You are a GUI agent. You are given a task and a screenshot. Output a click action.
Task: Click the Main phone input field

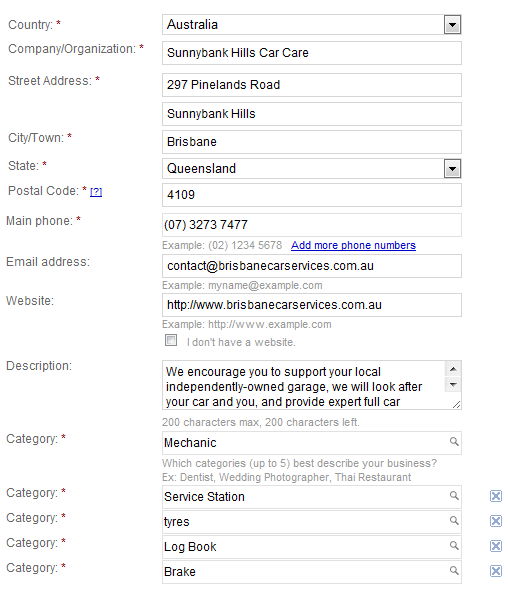tap(312, 225)
